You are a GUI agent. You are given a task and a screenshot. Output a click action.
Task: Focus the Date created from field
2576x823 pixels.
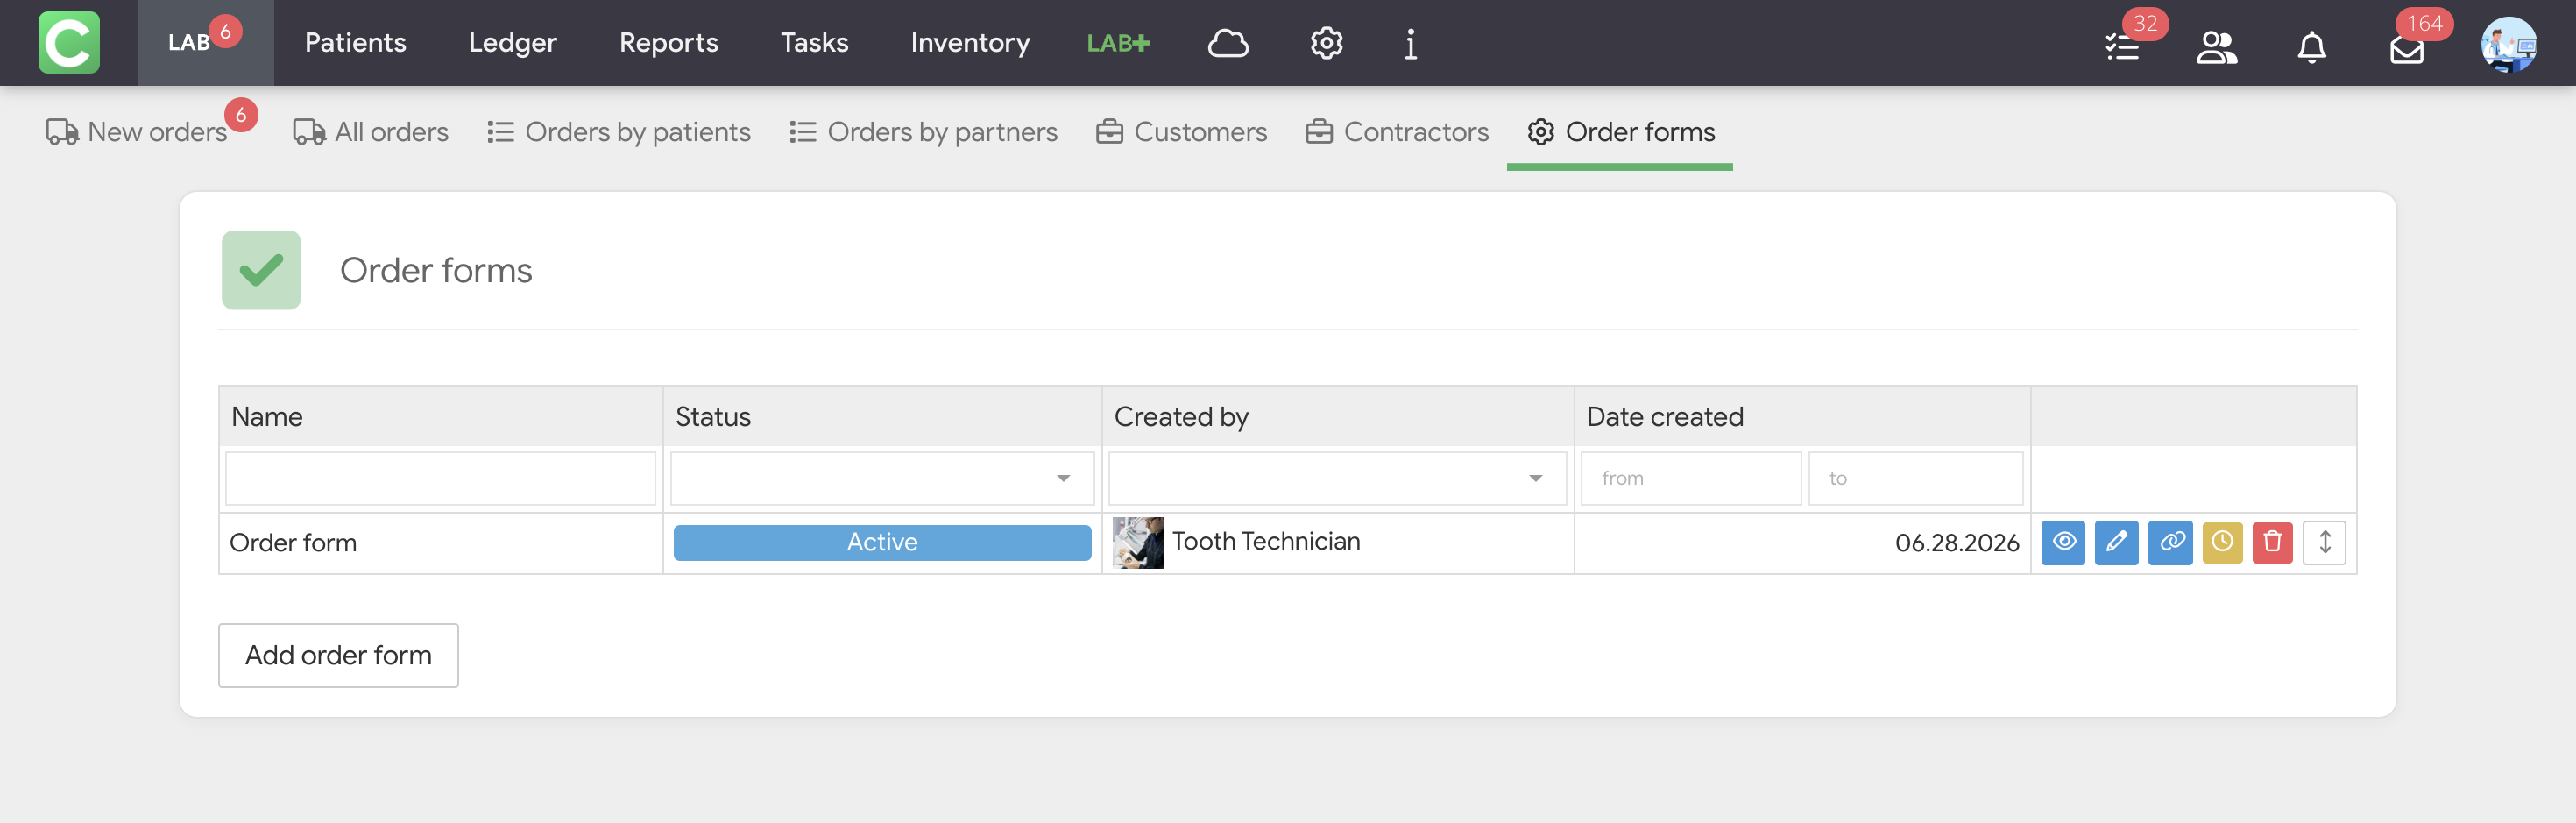(x=1690, y=478)
